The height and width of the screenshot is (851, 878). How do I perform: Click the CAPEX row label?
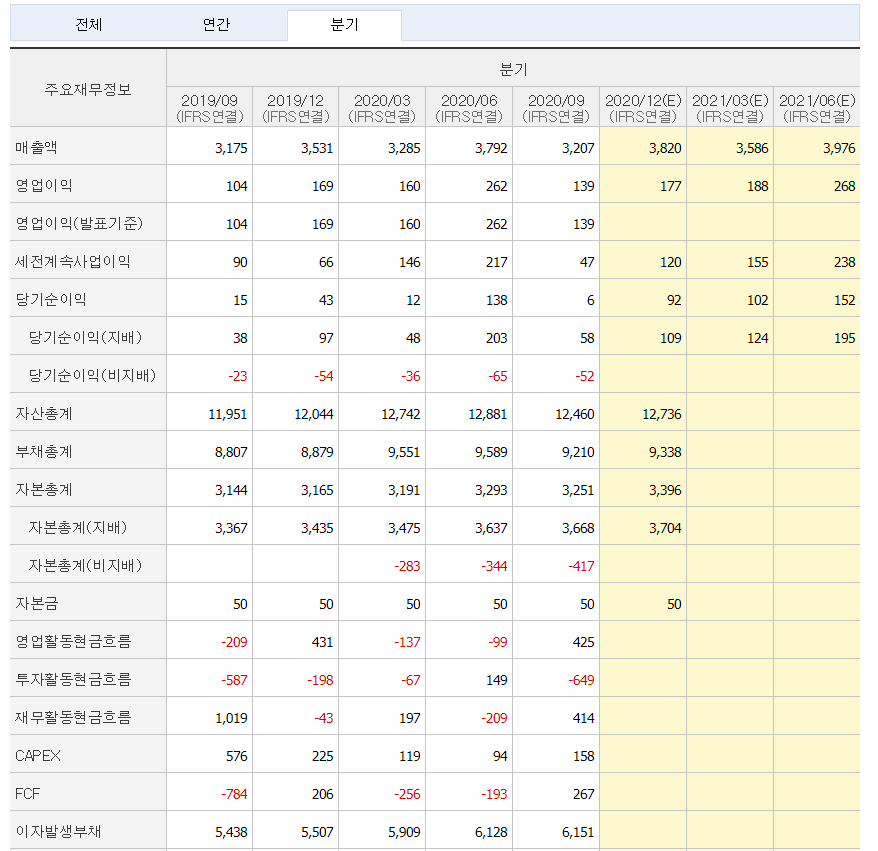[38, 756]
